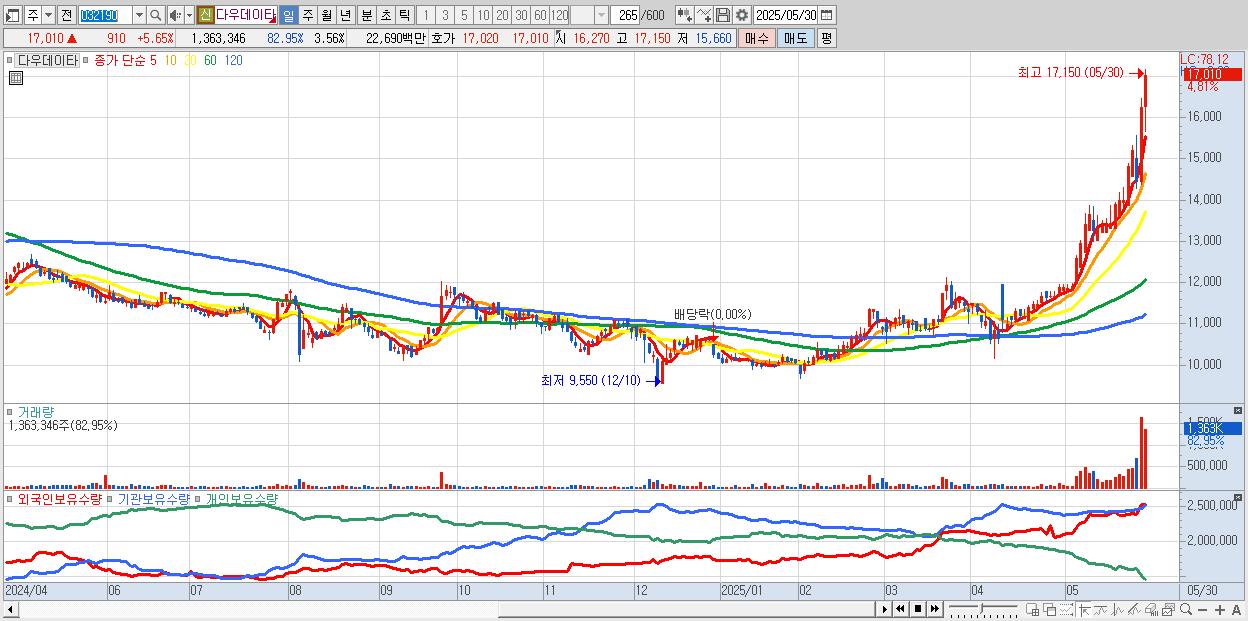Click the letter A text tool icon
This screenshot has width=1248, height=621.
(x=1236, y=609)
